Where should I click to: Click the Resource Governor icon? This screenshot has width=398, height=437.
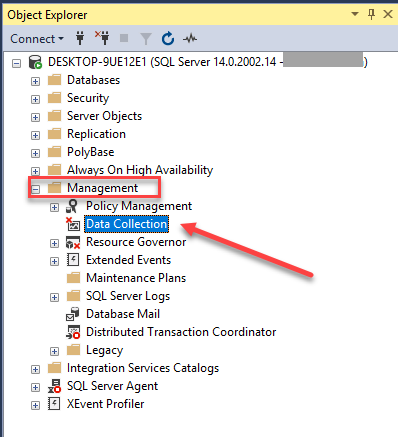pyautogui.click(x=73, y=242)
